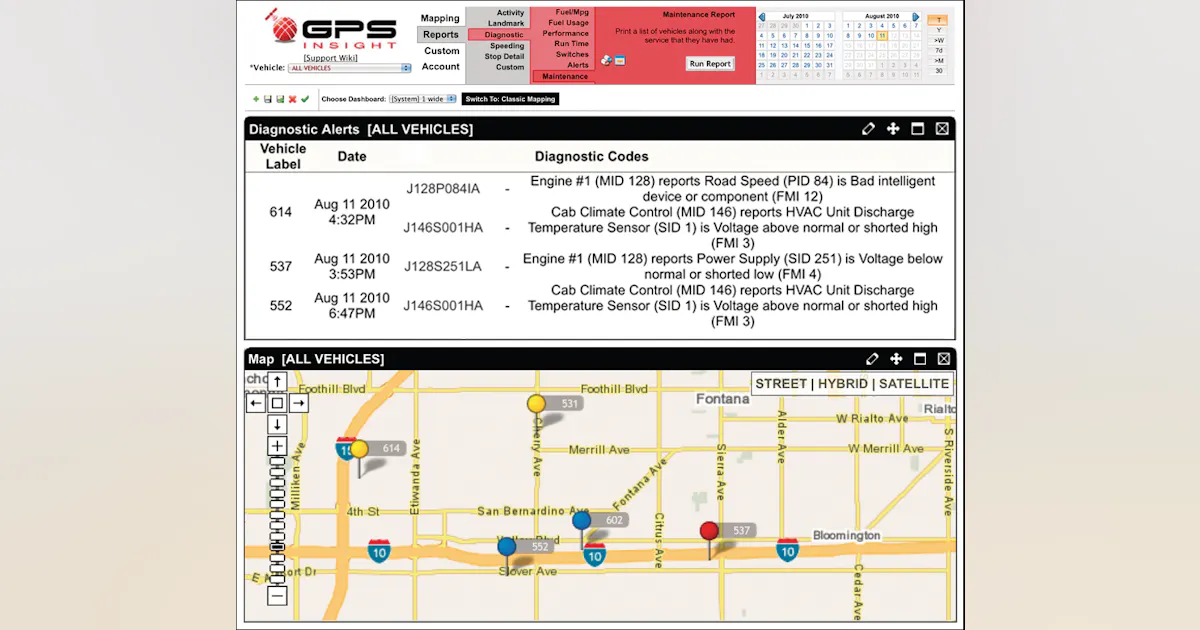This screenshot has width=1200, height=630.
Task: Choose the Alerts diagnostic report
Action: [x=578, y=65]
